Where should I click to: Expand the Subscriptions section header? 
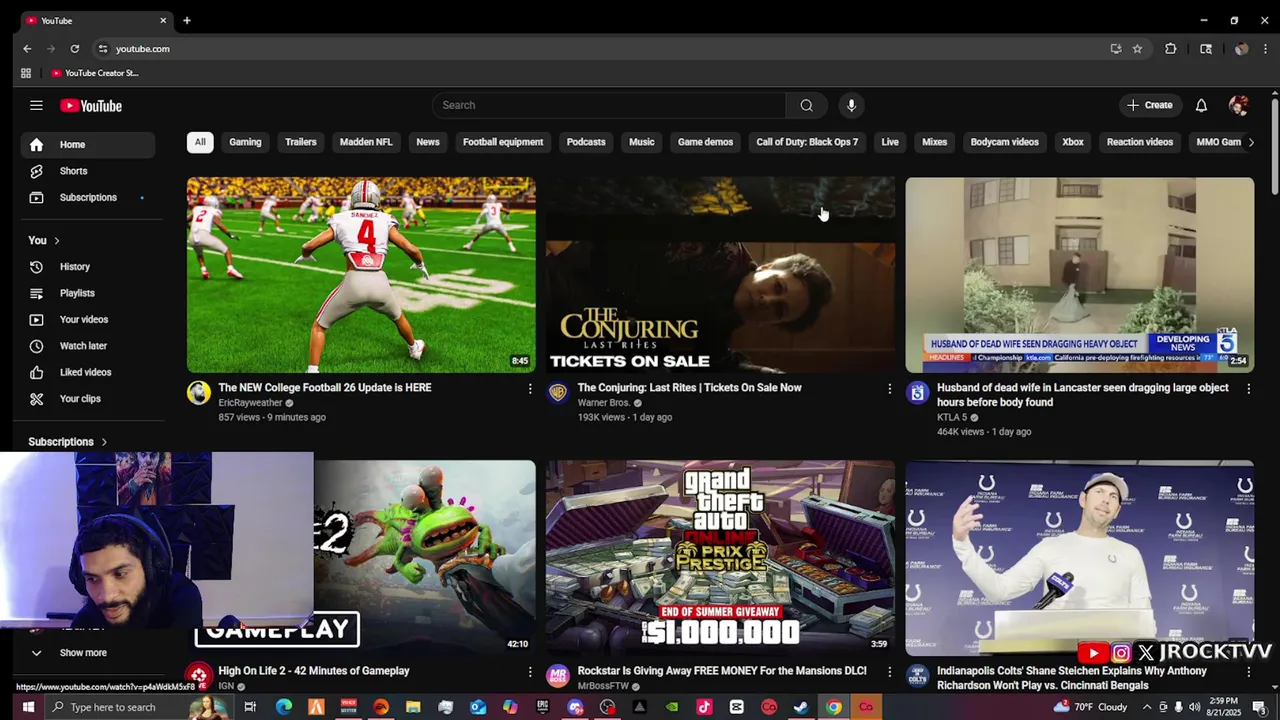pos(68,442)
